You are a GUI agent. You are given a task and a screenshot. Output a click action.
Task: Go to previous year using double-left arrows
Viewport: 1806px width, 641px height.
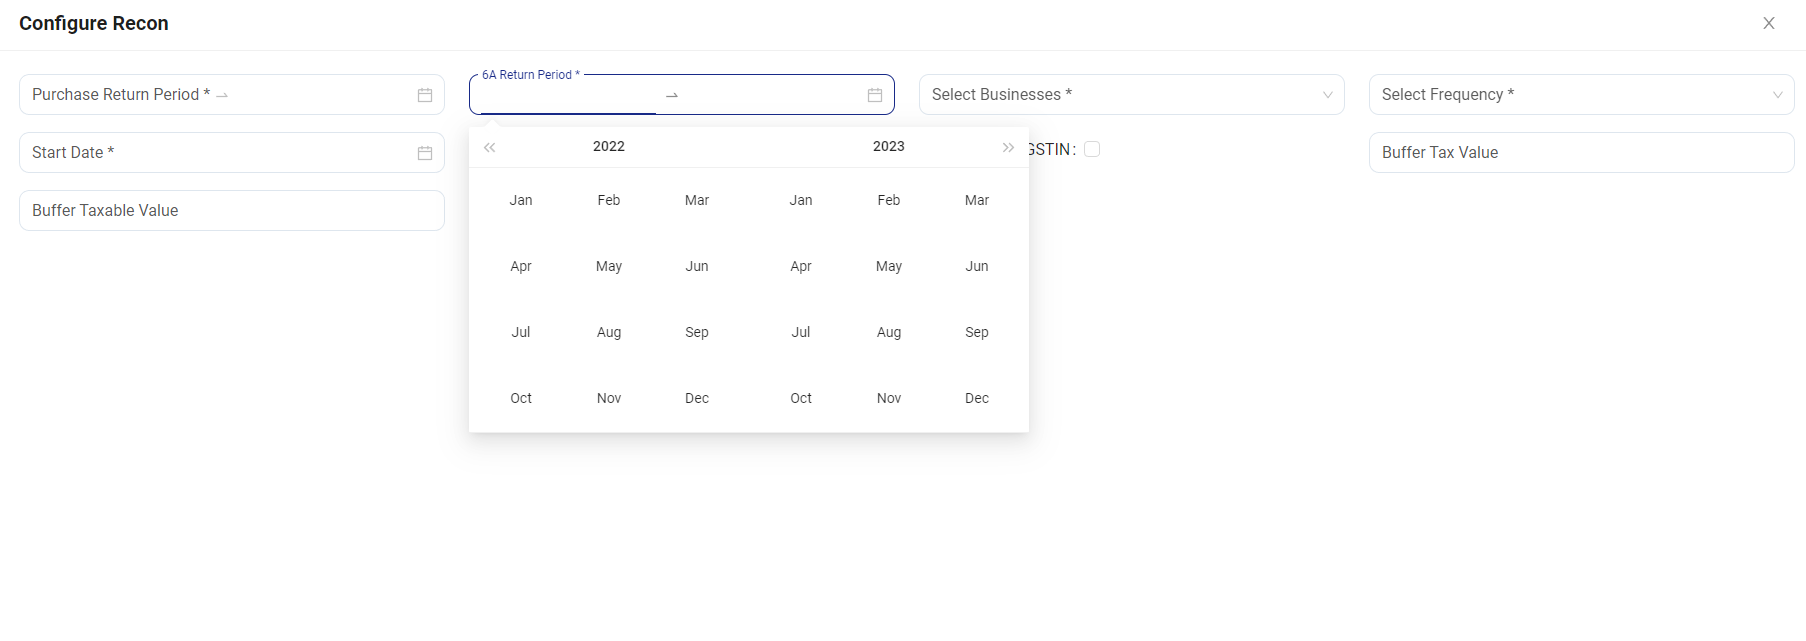coord(490,147)
